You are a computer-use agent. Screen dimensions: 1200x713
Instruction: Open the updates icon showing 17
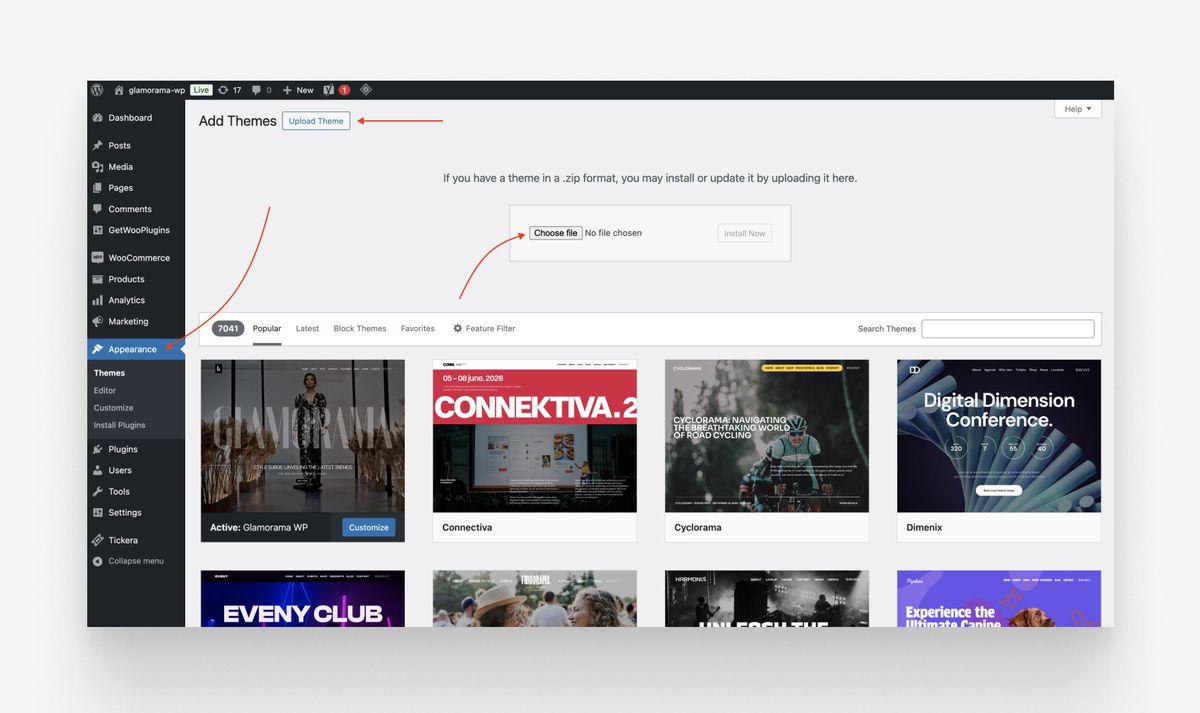click(230, 90)
